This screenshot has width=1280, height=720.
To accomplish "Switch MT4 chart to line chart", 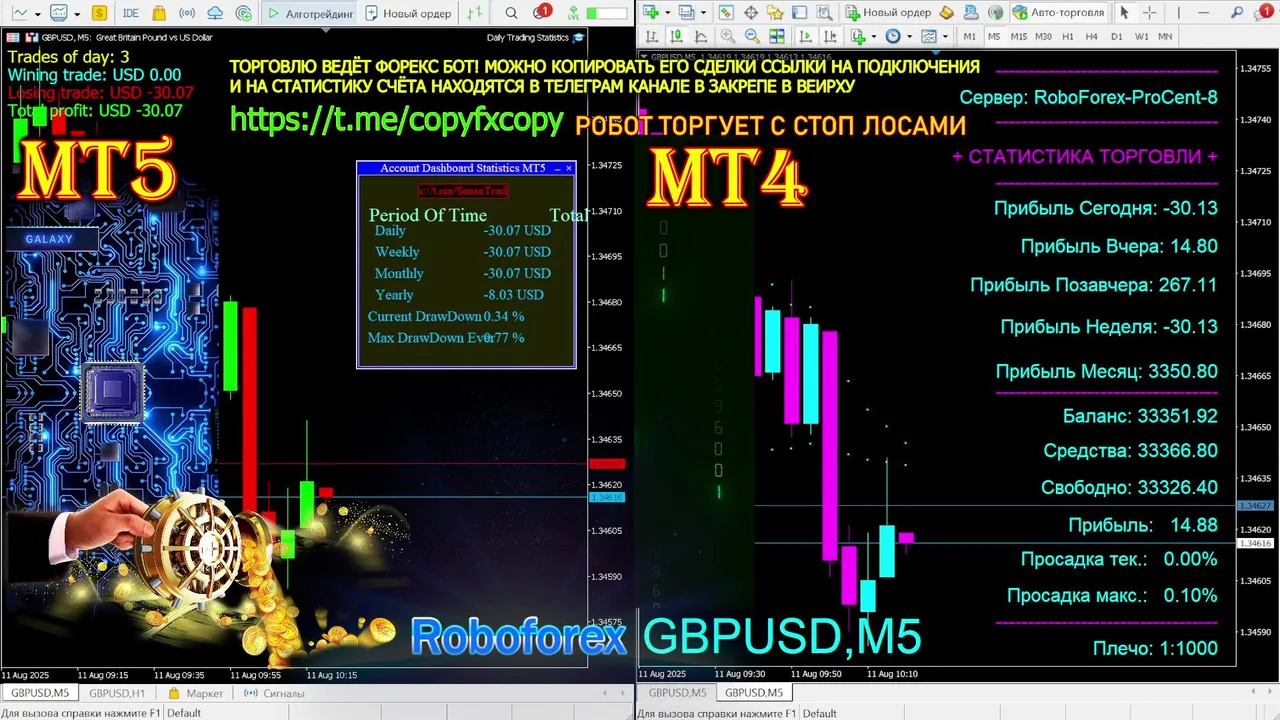I will (701, 36).
